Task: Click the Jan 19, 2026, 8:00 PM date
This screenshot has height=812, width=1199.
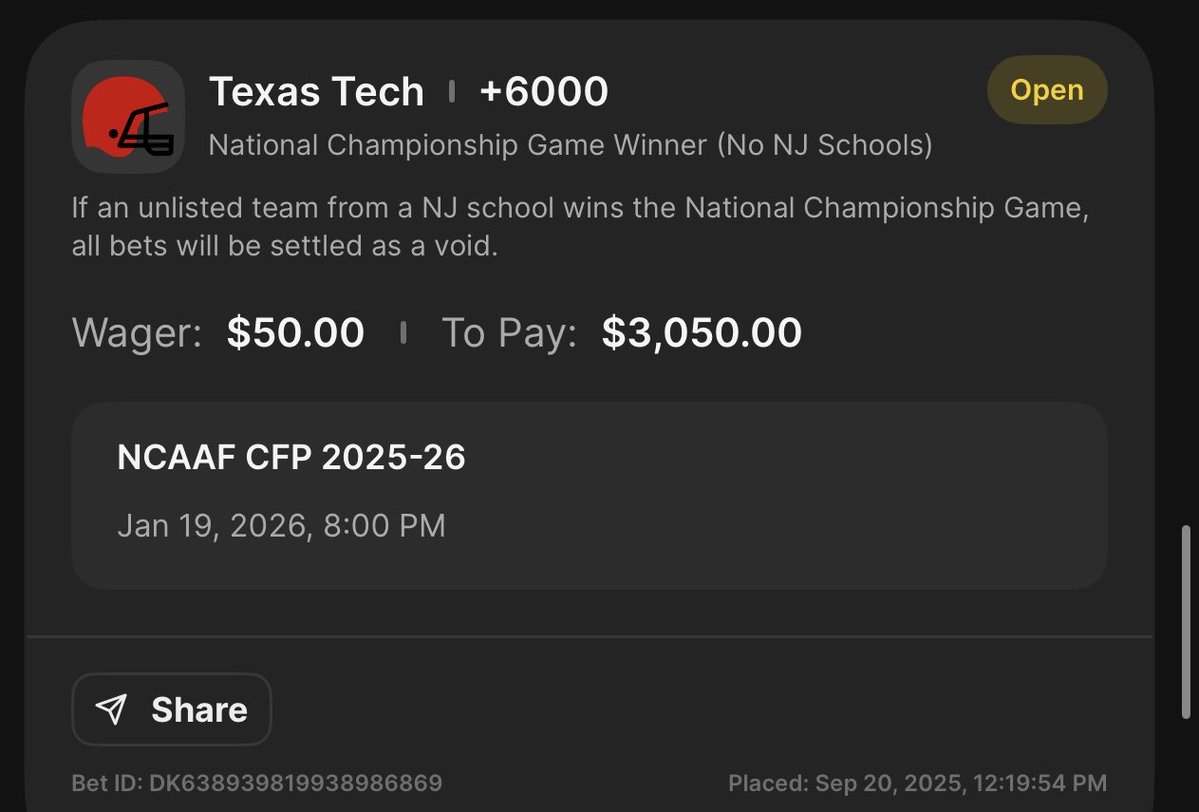Action: 281,525
